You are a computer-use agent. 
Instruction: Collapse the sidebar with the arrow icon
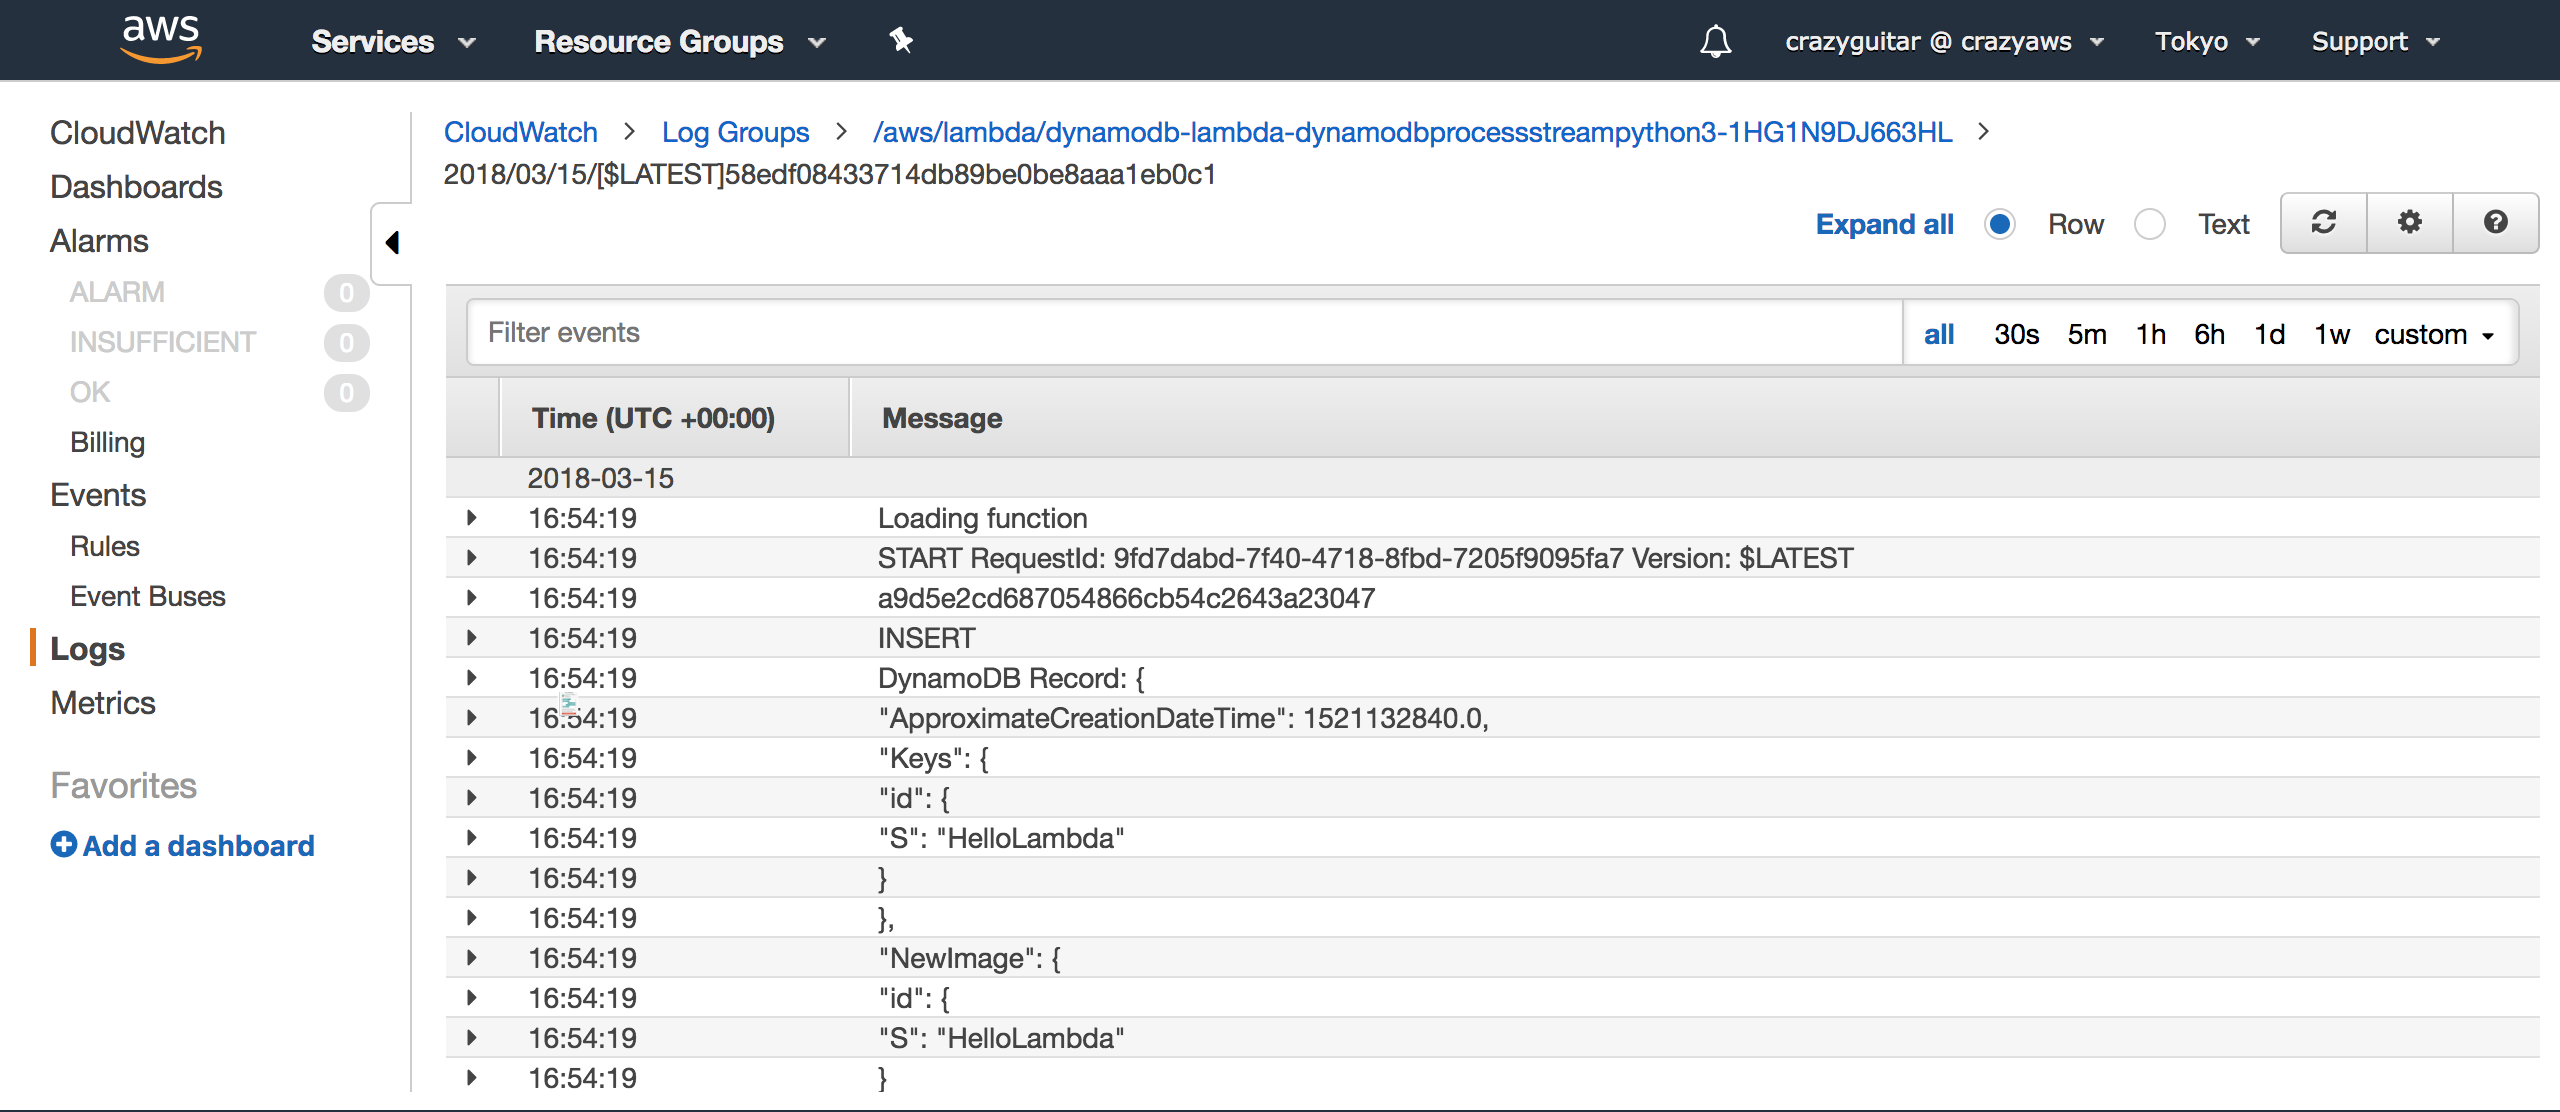(x=392, y=242)
